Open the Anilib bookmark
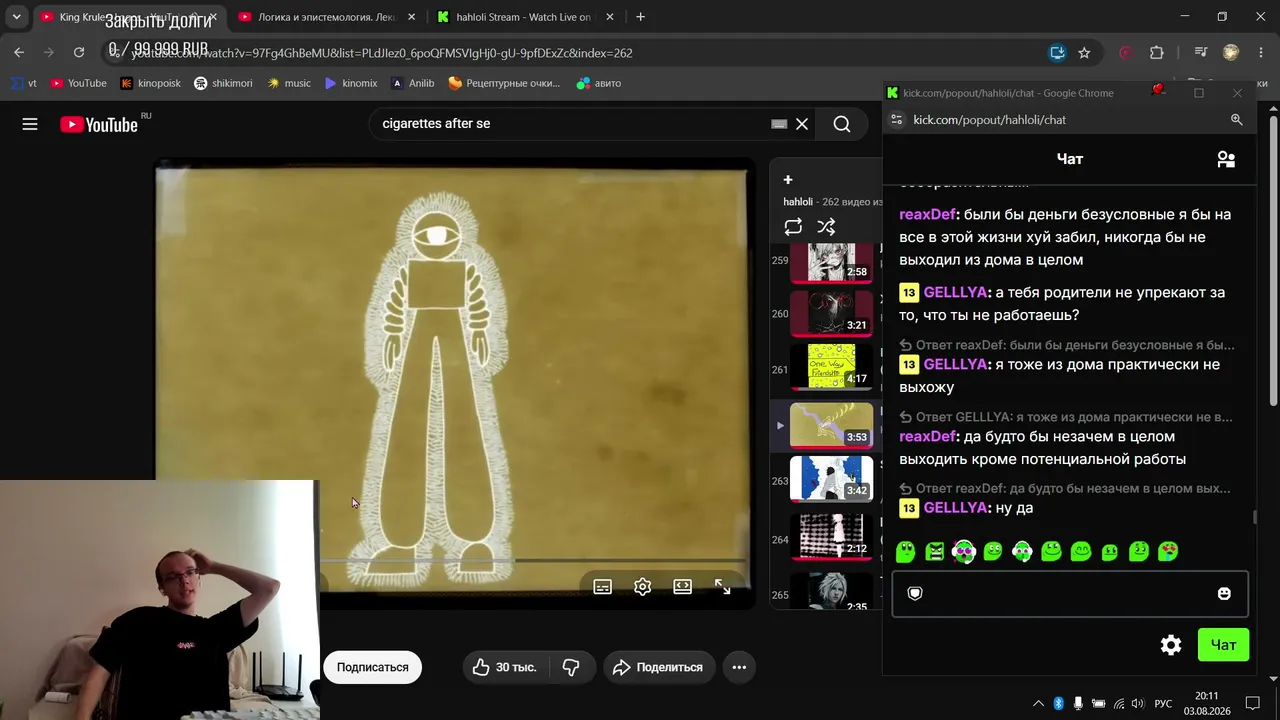1280x720 pixels. pos(413,83)
